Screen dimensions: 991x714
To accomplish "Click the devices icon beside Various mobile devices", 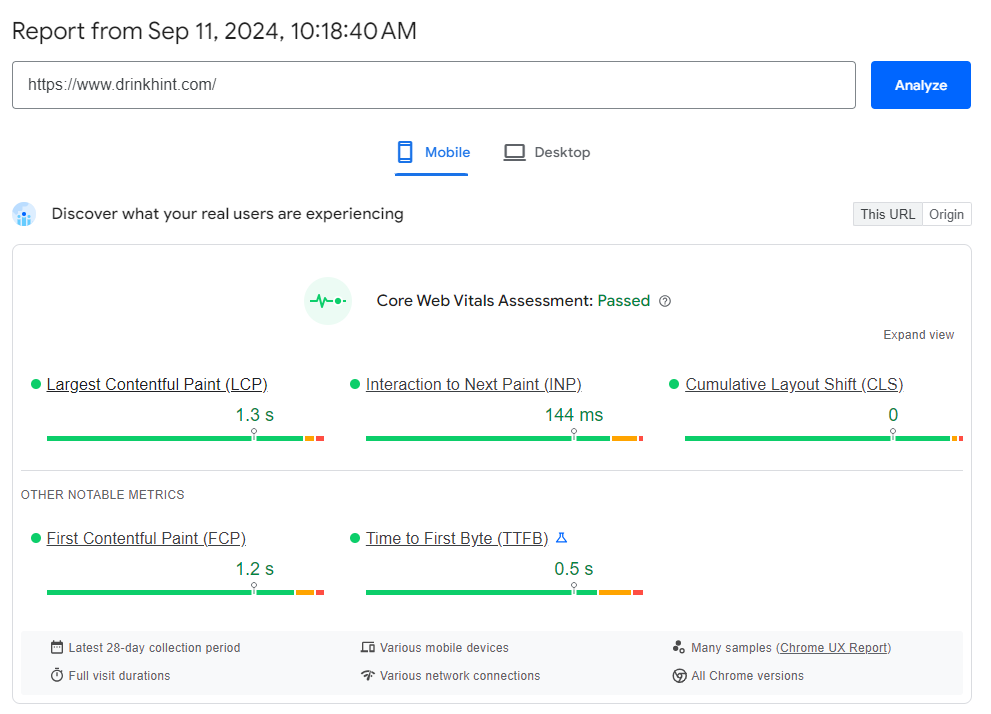I will [368, 648].
